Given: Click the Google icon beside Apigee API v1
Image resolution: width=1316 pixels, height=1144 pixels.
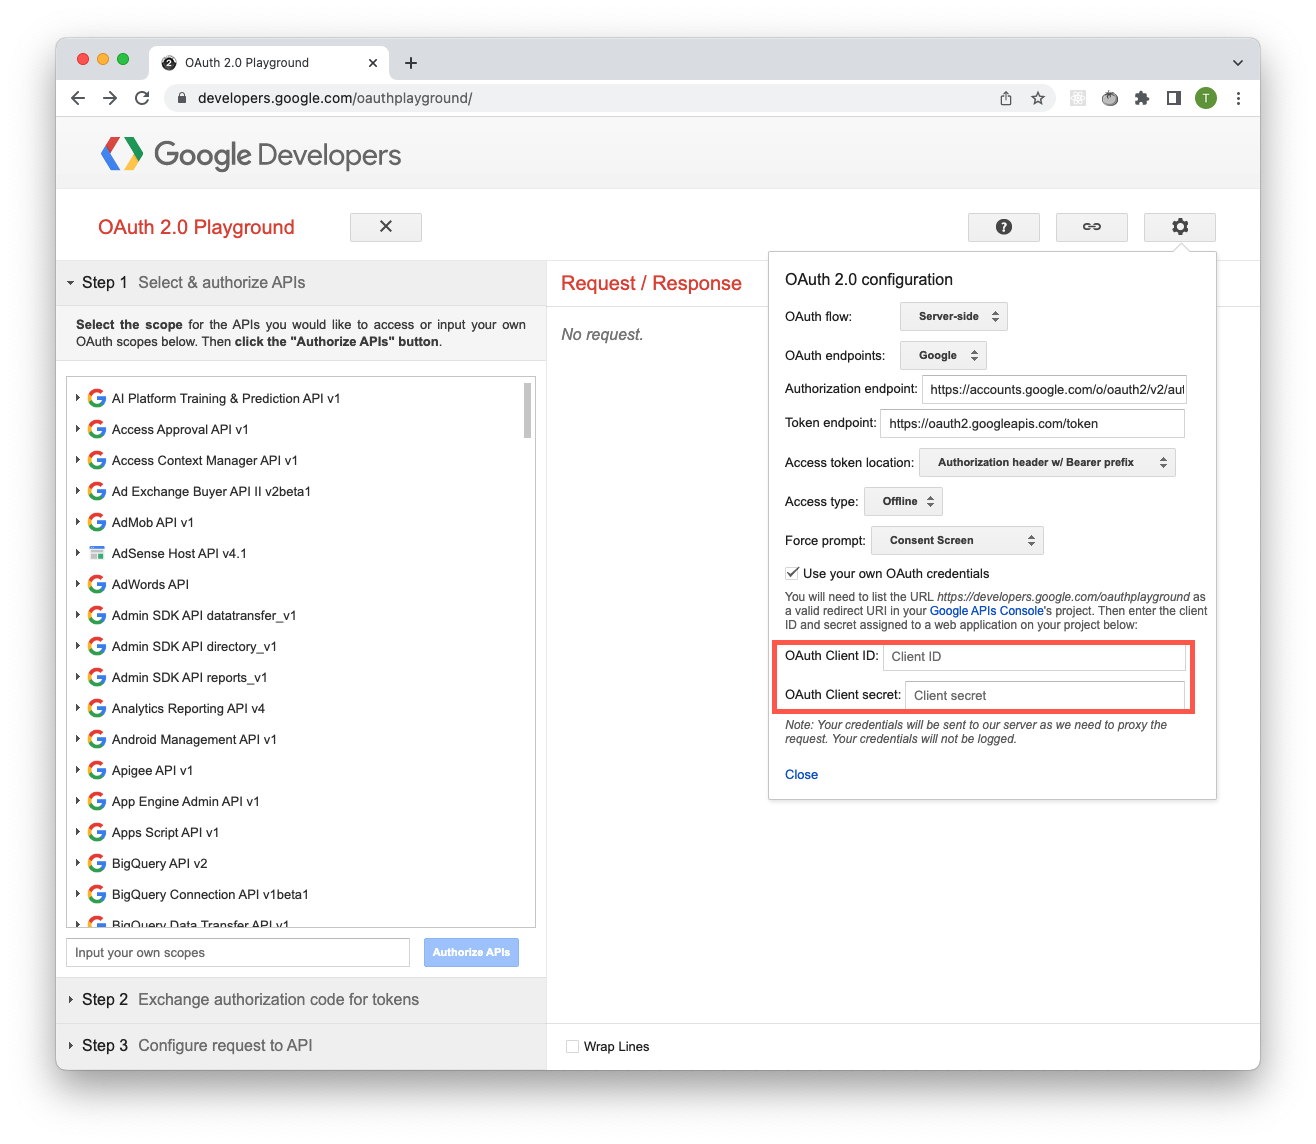Looking at the screenshot, I should tap(97, 770).
